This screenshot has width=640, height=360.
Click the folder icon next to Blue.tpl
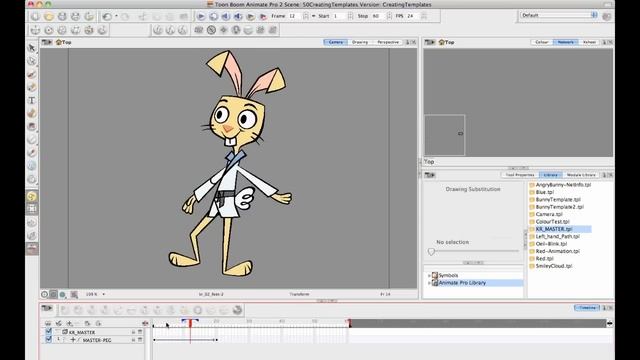coord(532,192)
